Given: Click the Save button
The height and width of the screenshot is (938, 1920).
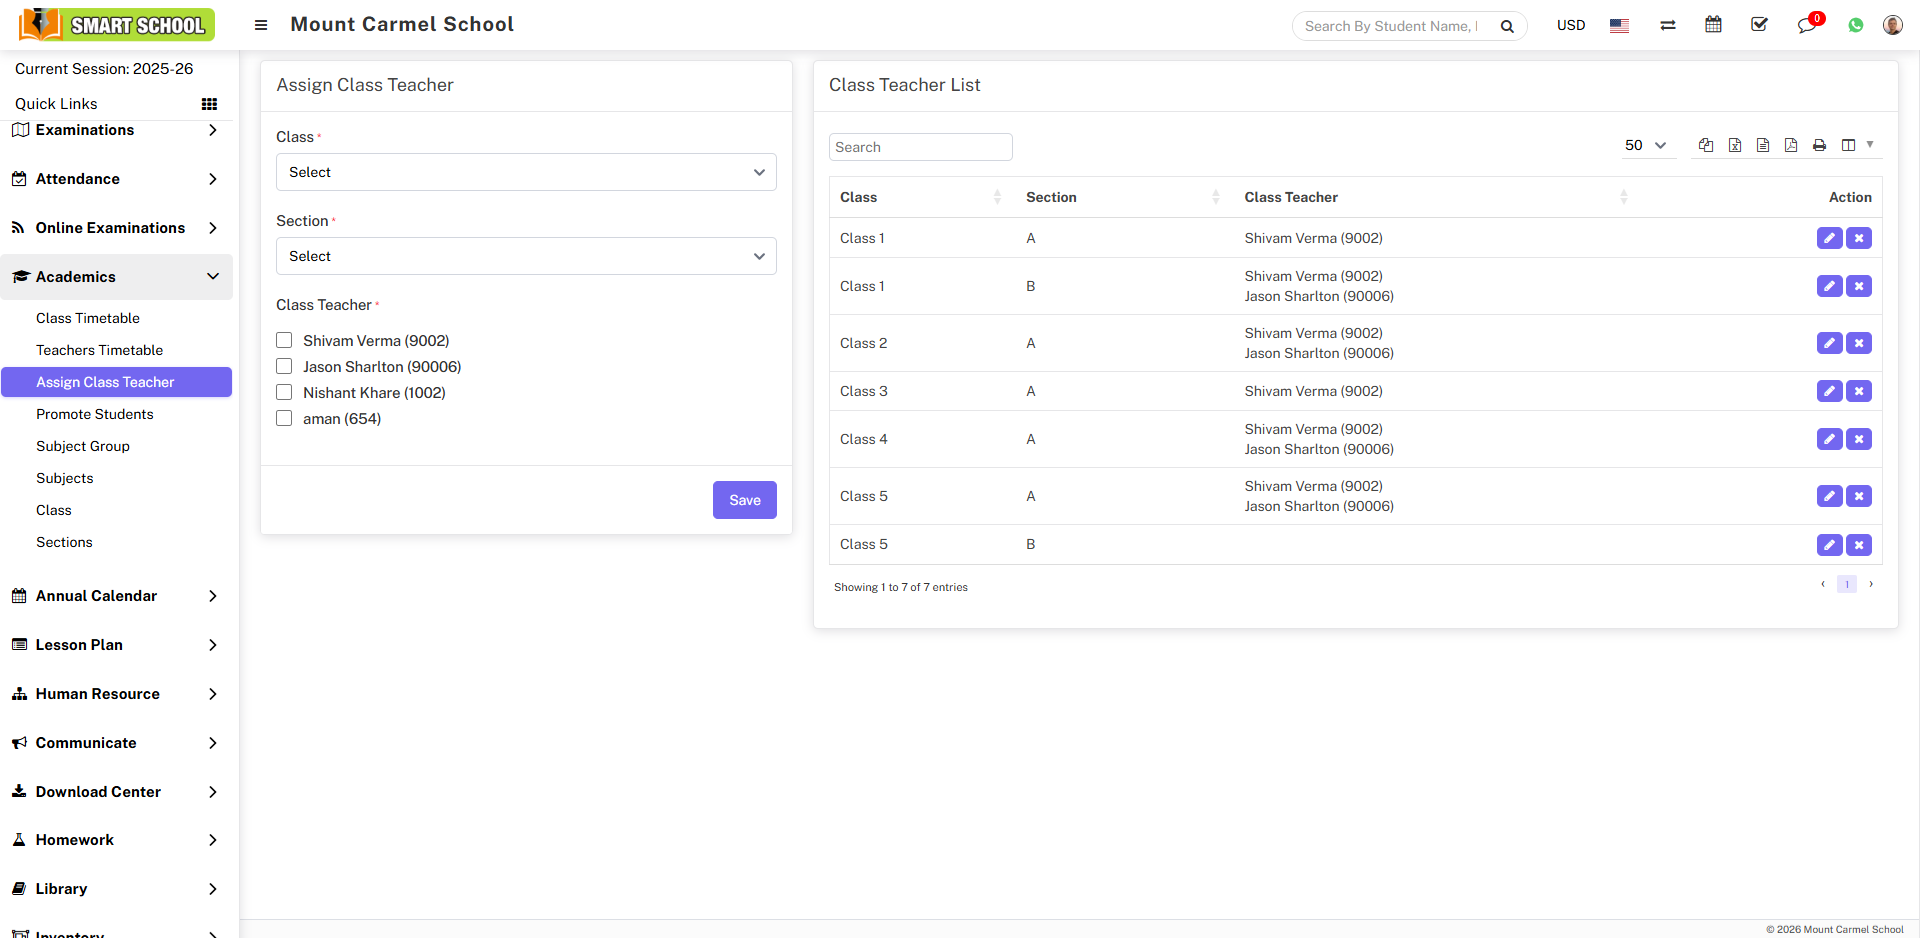Looking at the screenshot, I should pyautogui.click(x=744, y=500).
